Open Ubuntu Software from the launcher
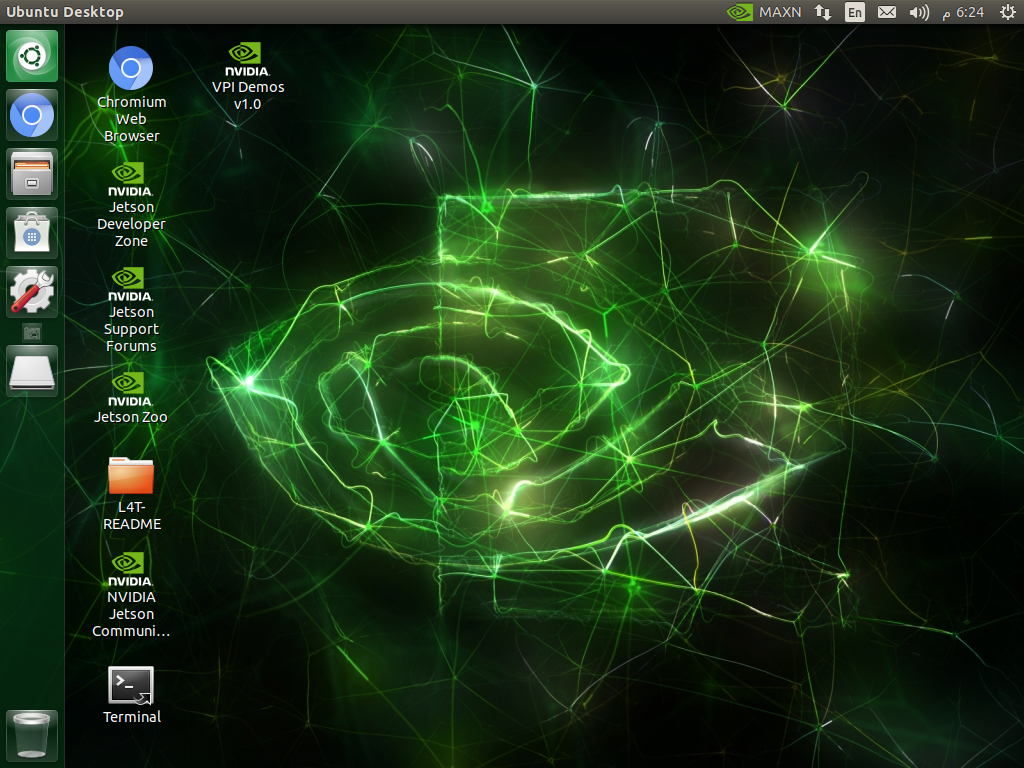The width and height of the screenshot is (1024, 768). click(32, 233)
